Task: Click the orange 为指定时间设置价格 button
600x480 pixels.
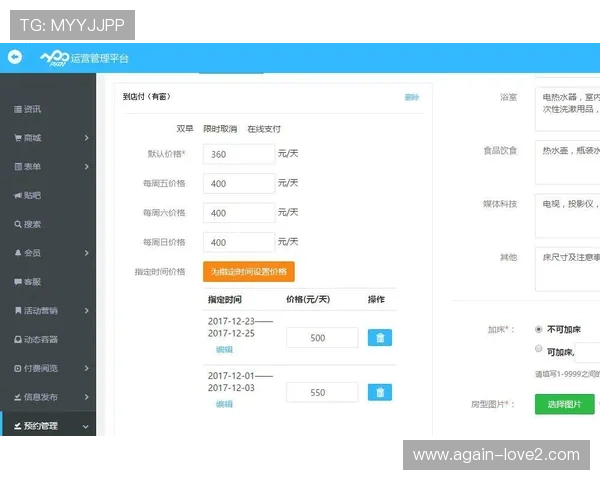Action: (x=249, y=272)
